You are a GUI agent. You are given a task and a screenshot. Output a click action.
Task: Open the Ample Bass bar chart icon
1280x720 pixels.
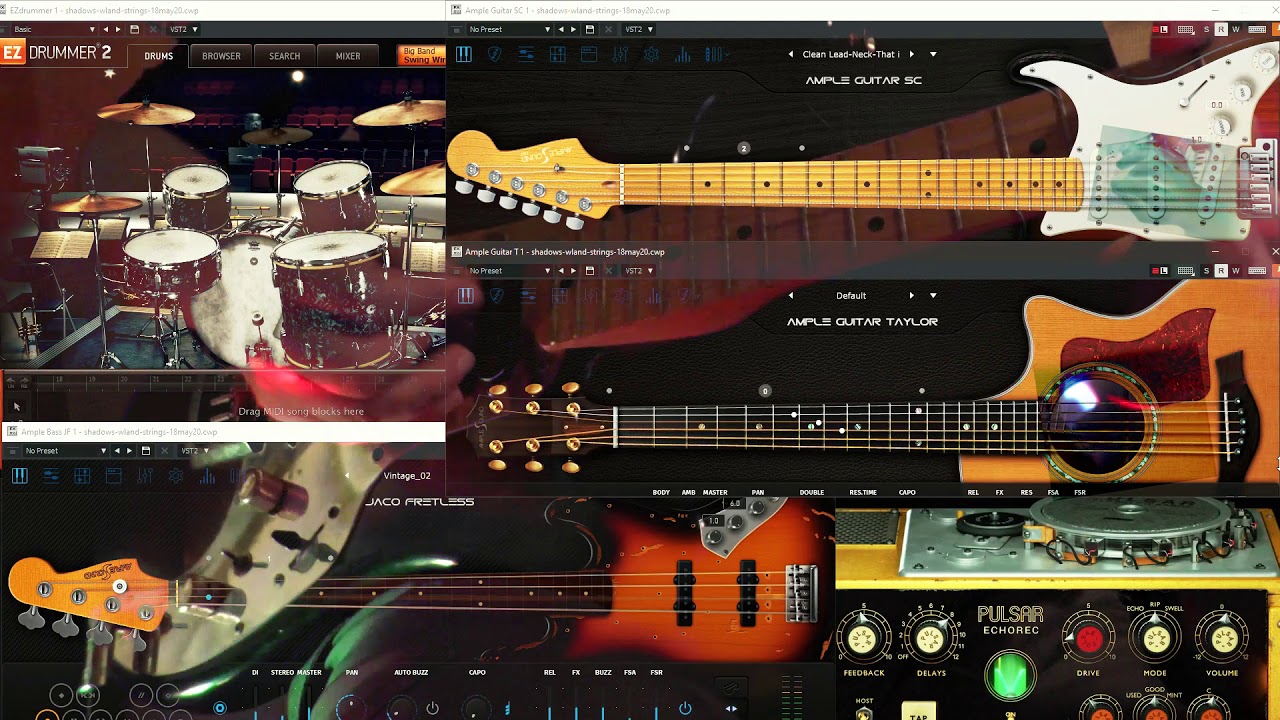click(x=207, y=476)
